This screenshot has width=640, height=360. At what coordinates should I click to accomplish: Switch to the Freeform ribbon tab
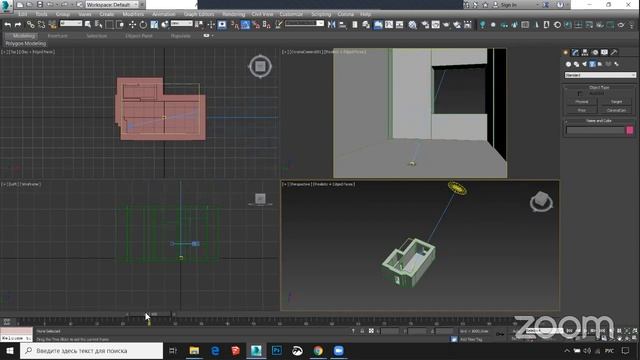tap(58, 36)
